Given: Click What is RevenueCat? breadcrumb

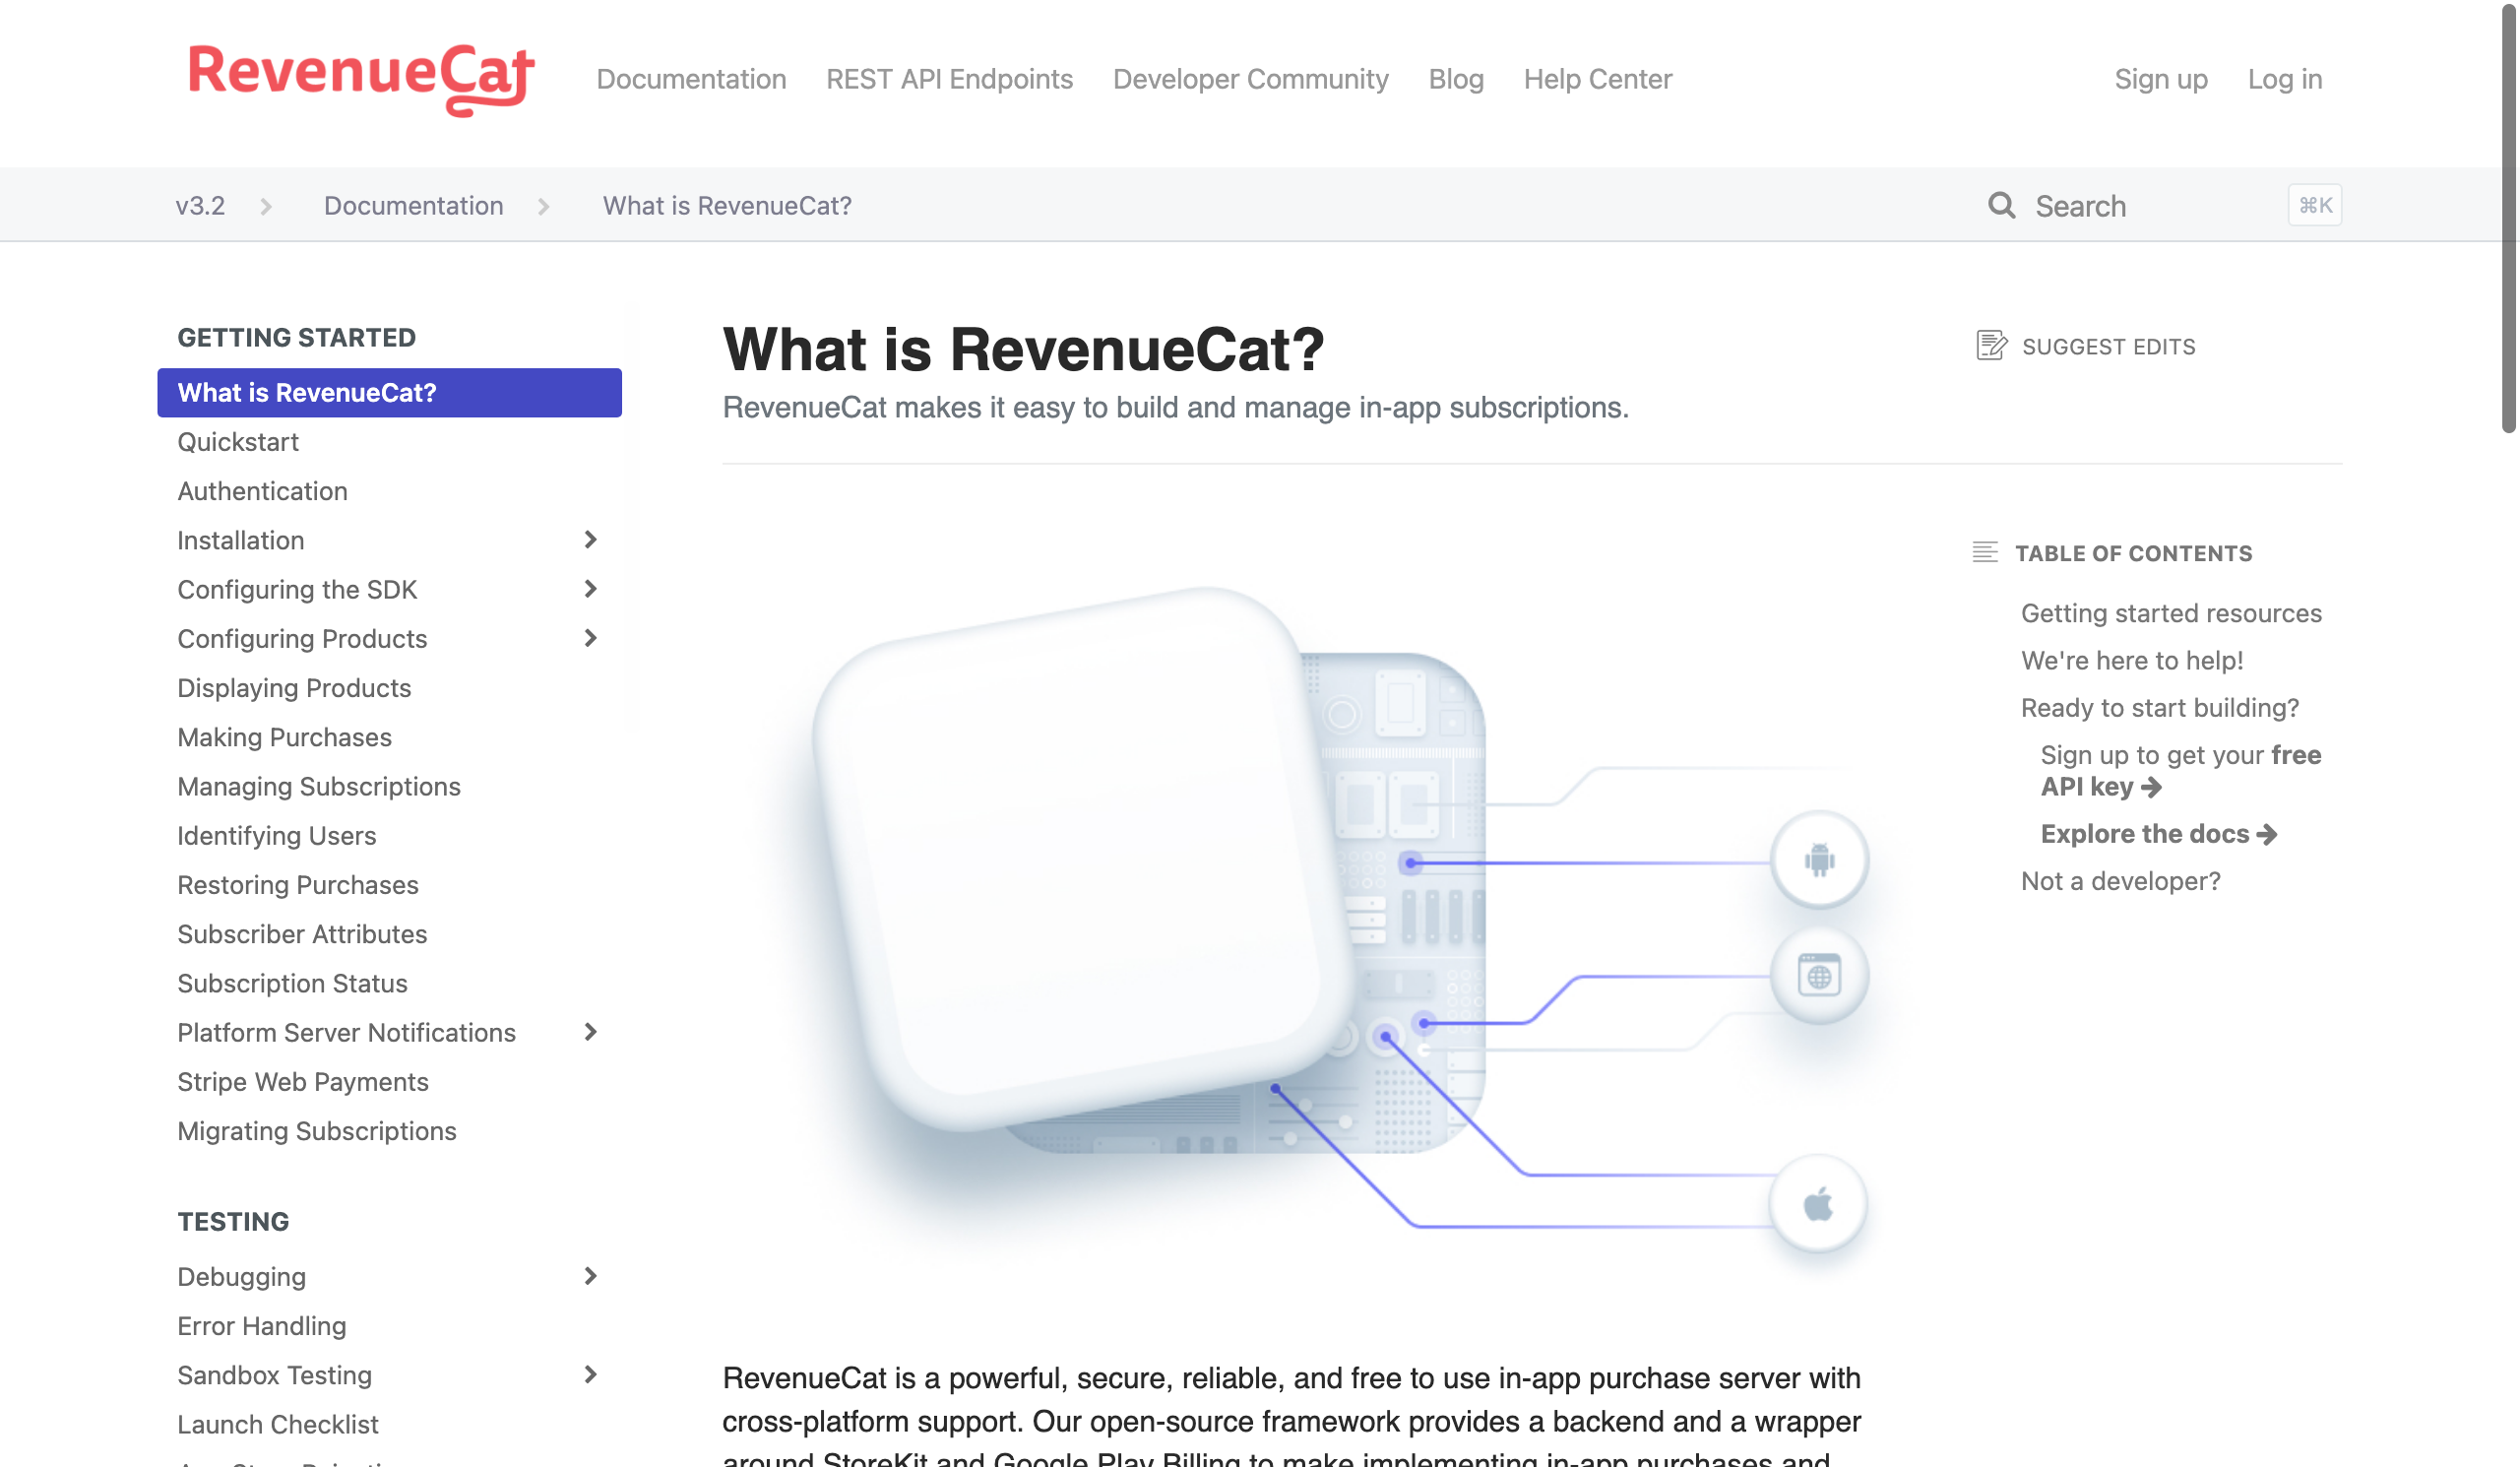Looking at the screenshot, I should click(727, 206).
